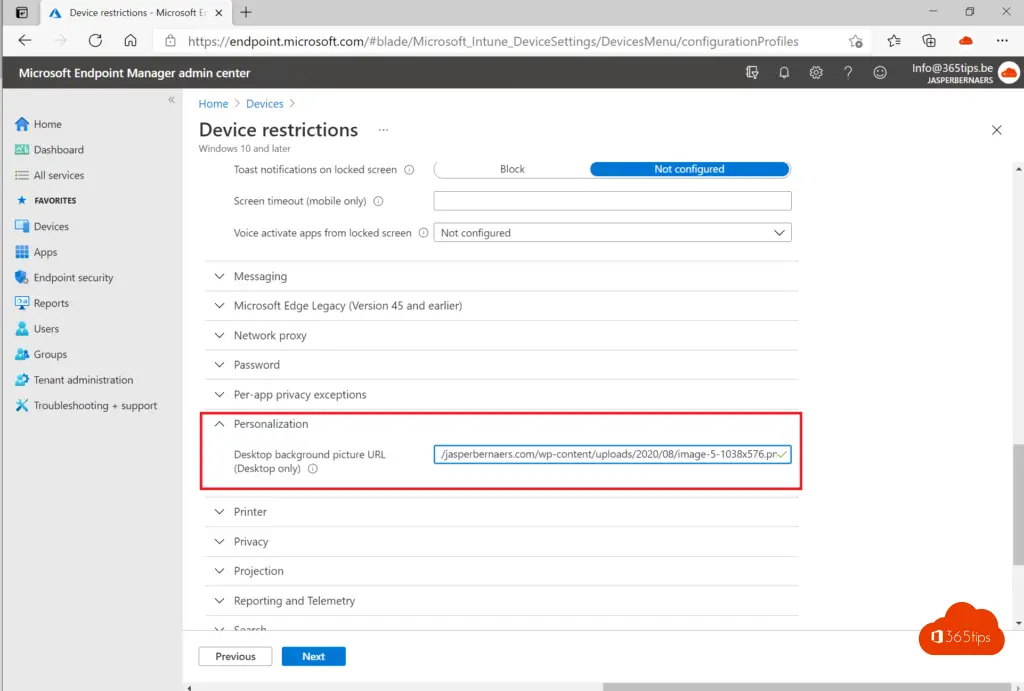
Task: Open the account avatar in the header
Action: 1008,72
